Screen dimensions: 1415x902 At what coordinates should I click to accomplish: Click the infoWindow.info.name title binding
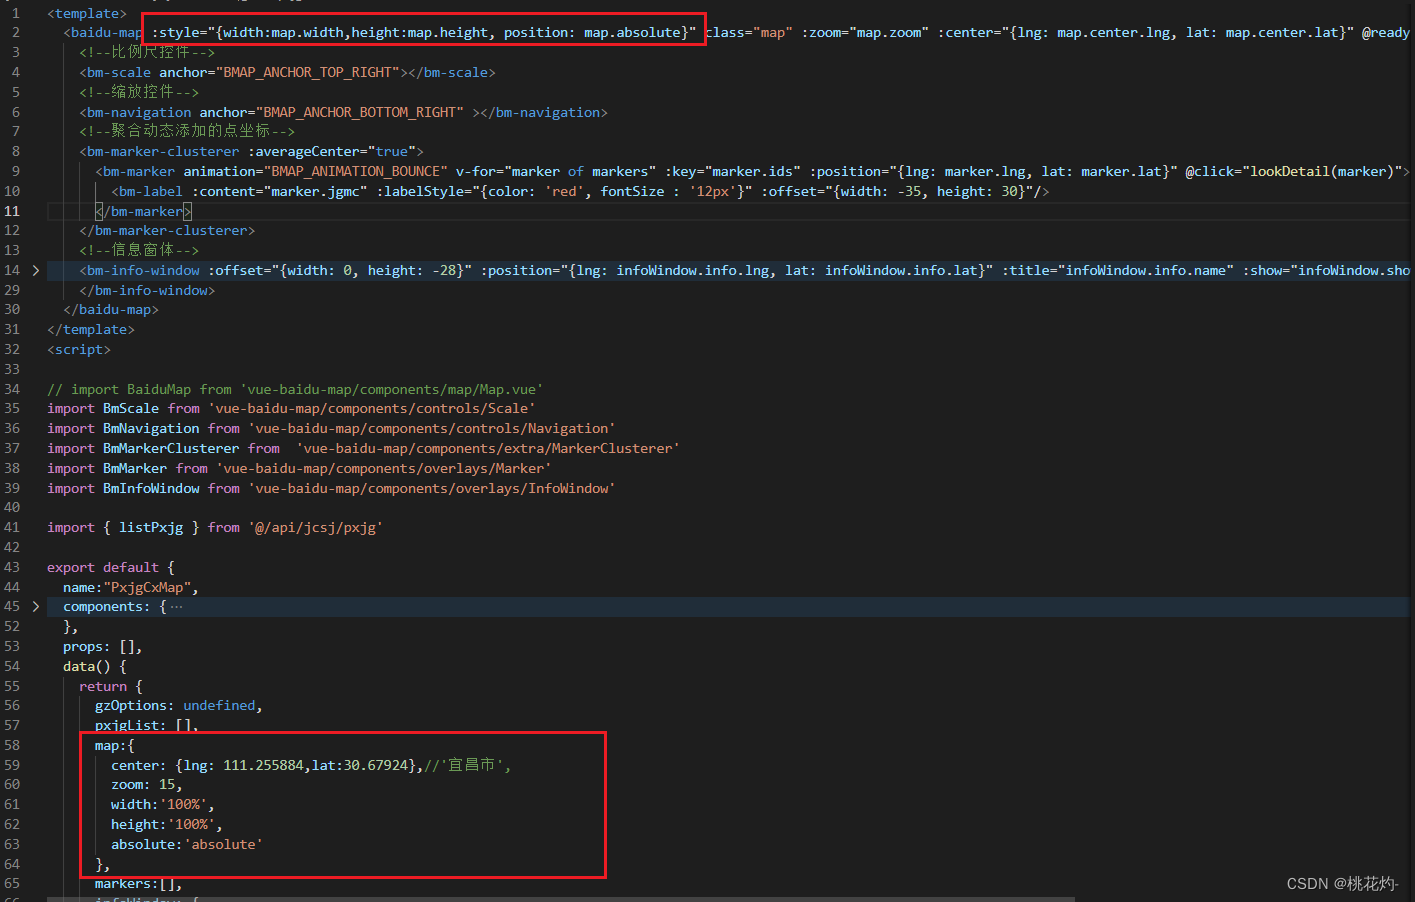click(x=1118, y=271)
